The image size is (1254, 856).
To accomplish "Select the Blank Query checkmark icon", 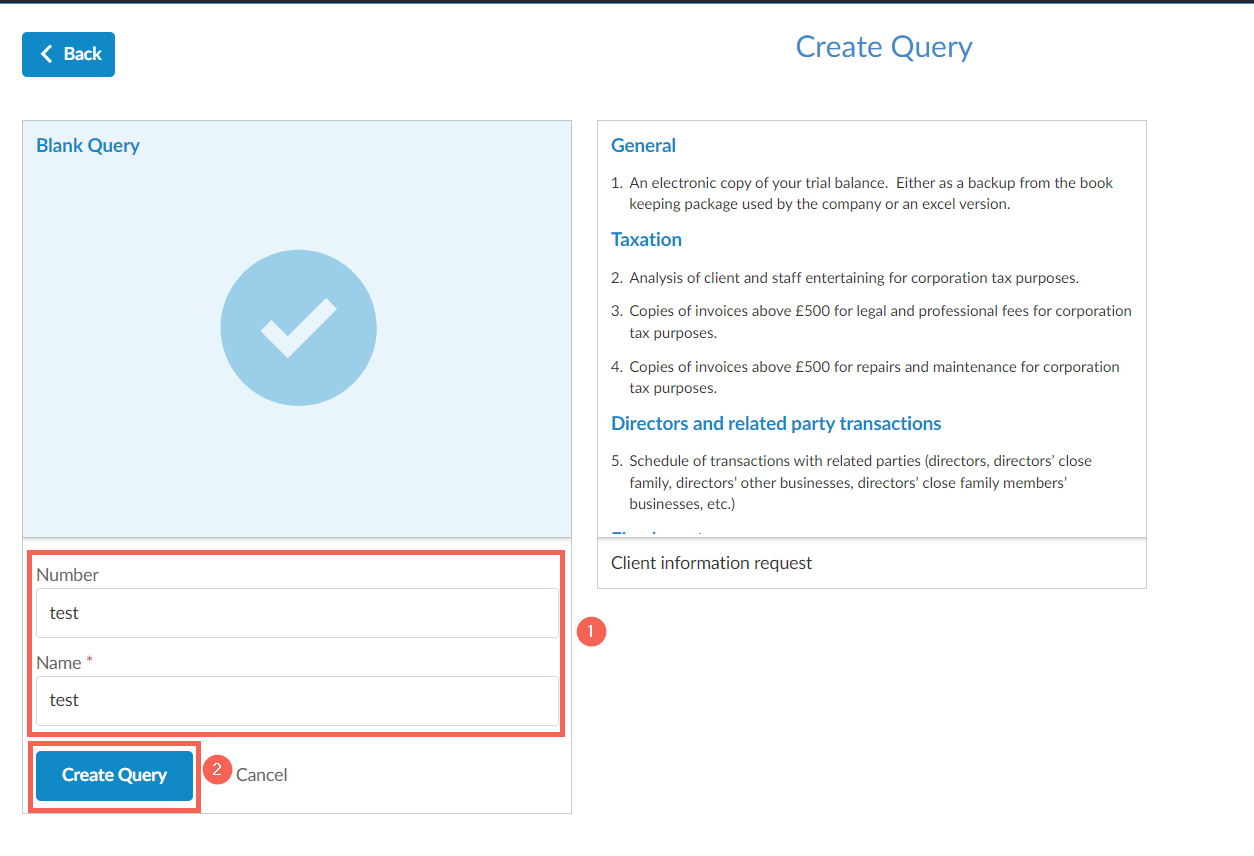I will click(x=298, y=328).
